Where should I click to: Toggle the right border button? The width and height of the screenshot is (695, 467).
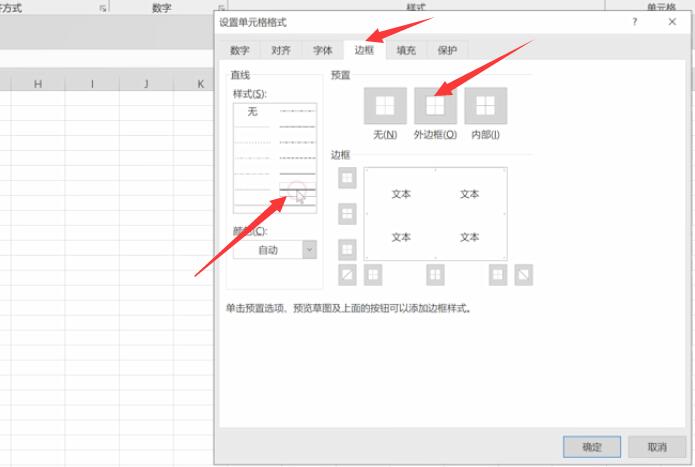click(x=498, y=275)
